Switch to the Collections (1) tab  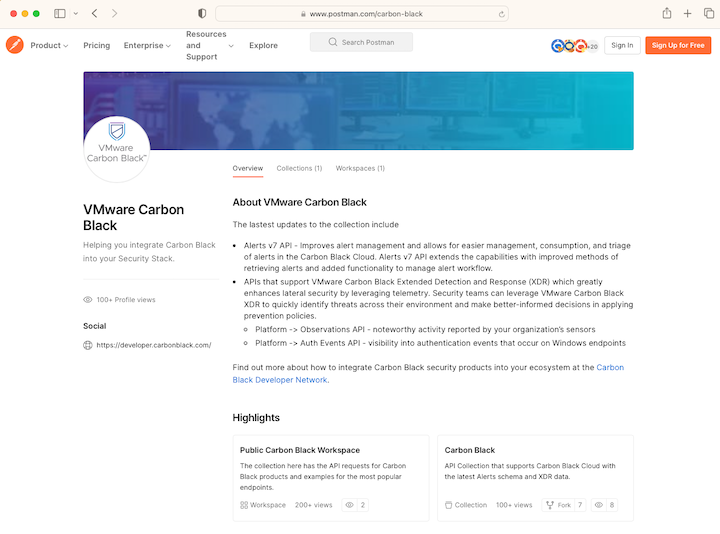pos(299,169)
